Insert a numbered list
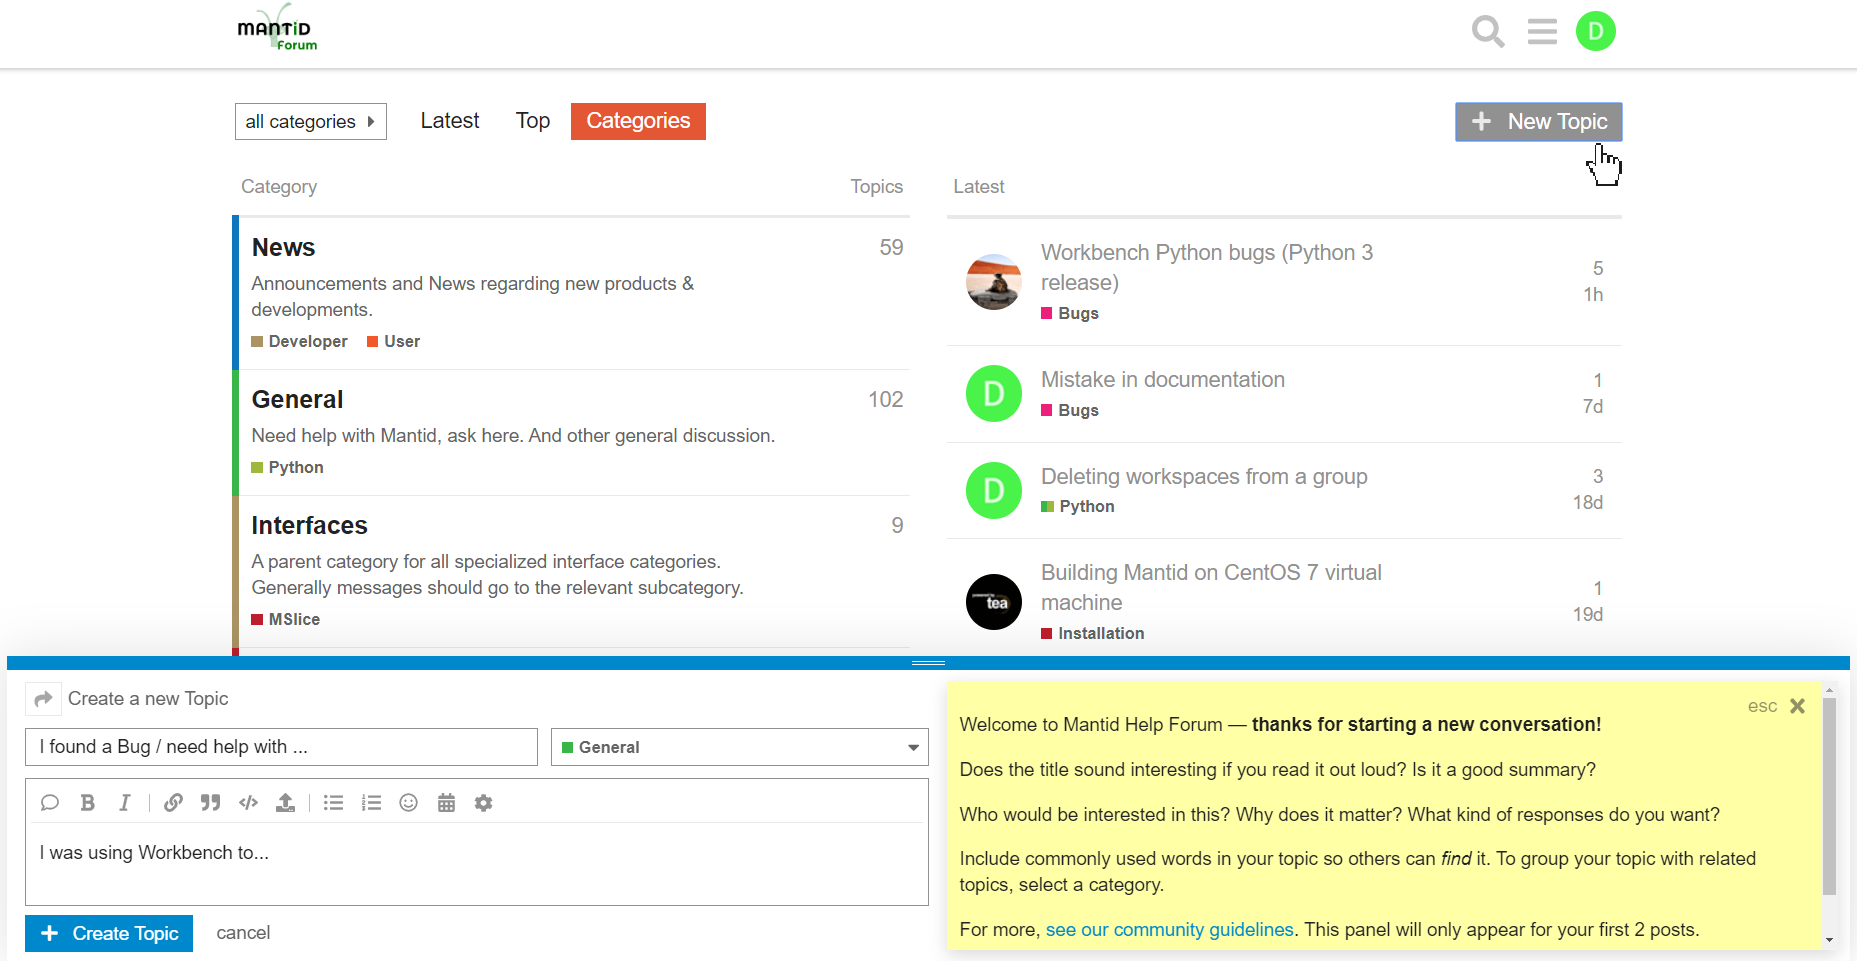The height and width of the screenshot is (961, 1857). 371,802
